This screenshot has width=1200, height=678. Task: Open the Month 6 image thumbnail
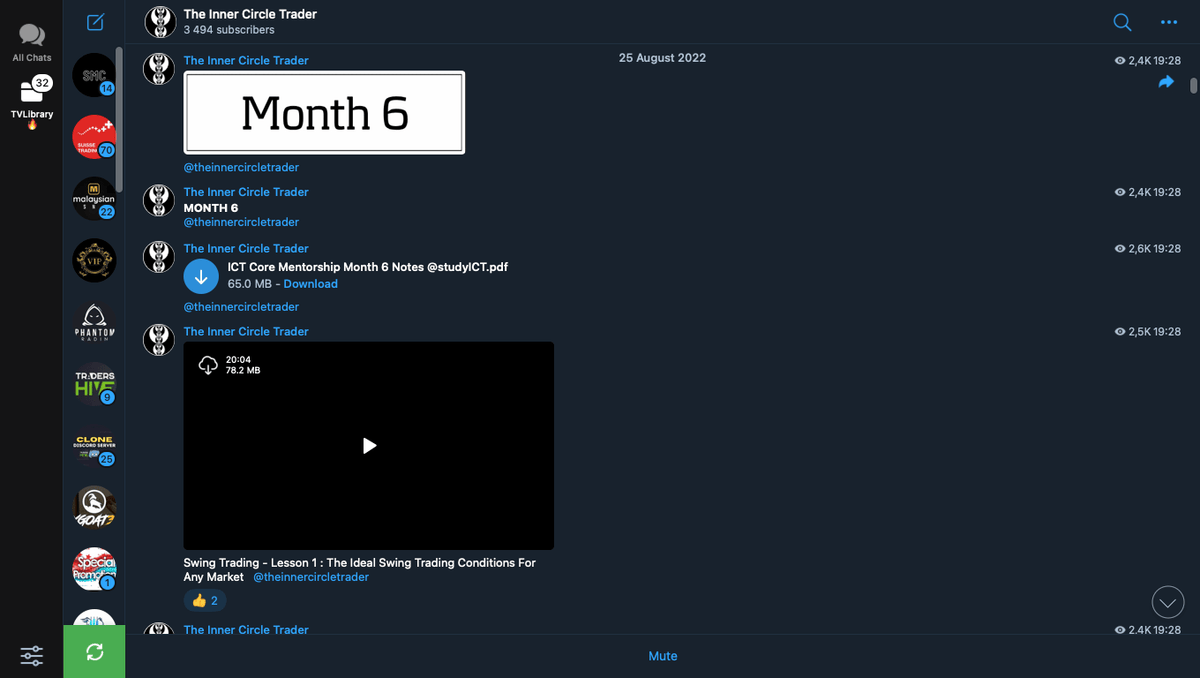click(x=324, y=113)
